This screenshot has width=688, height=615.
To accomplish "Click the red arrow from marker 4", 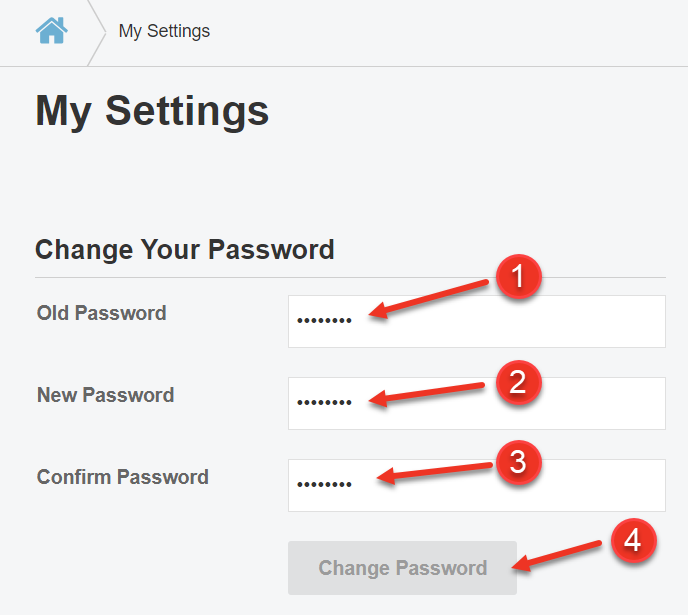I will 560,556.
